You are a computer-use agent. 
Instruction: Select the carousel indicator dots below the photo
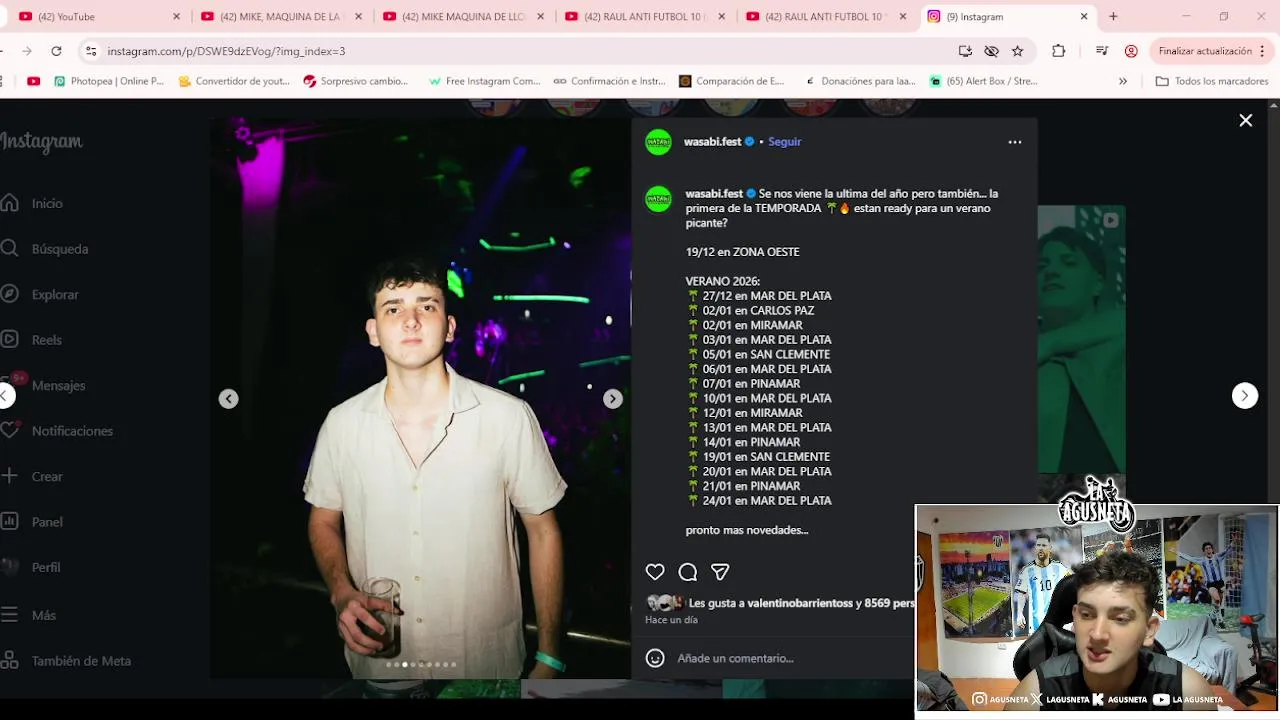click(x=421, y=664)
